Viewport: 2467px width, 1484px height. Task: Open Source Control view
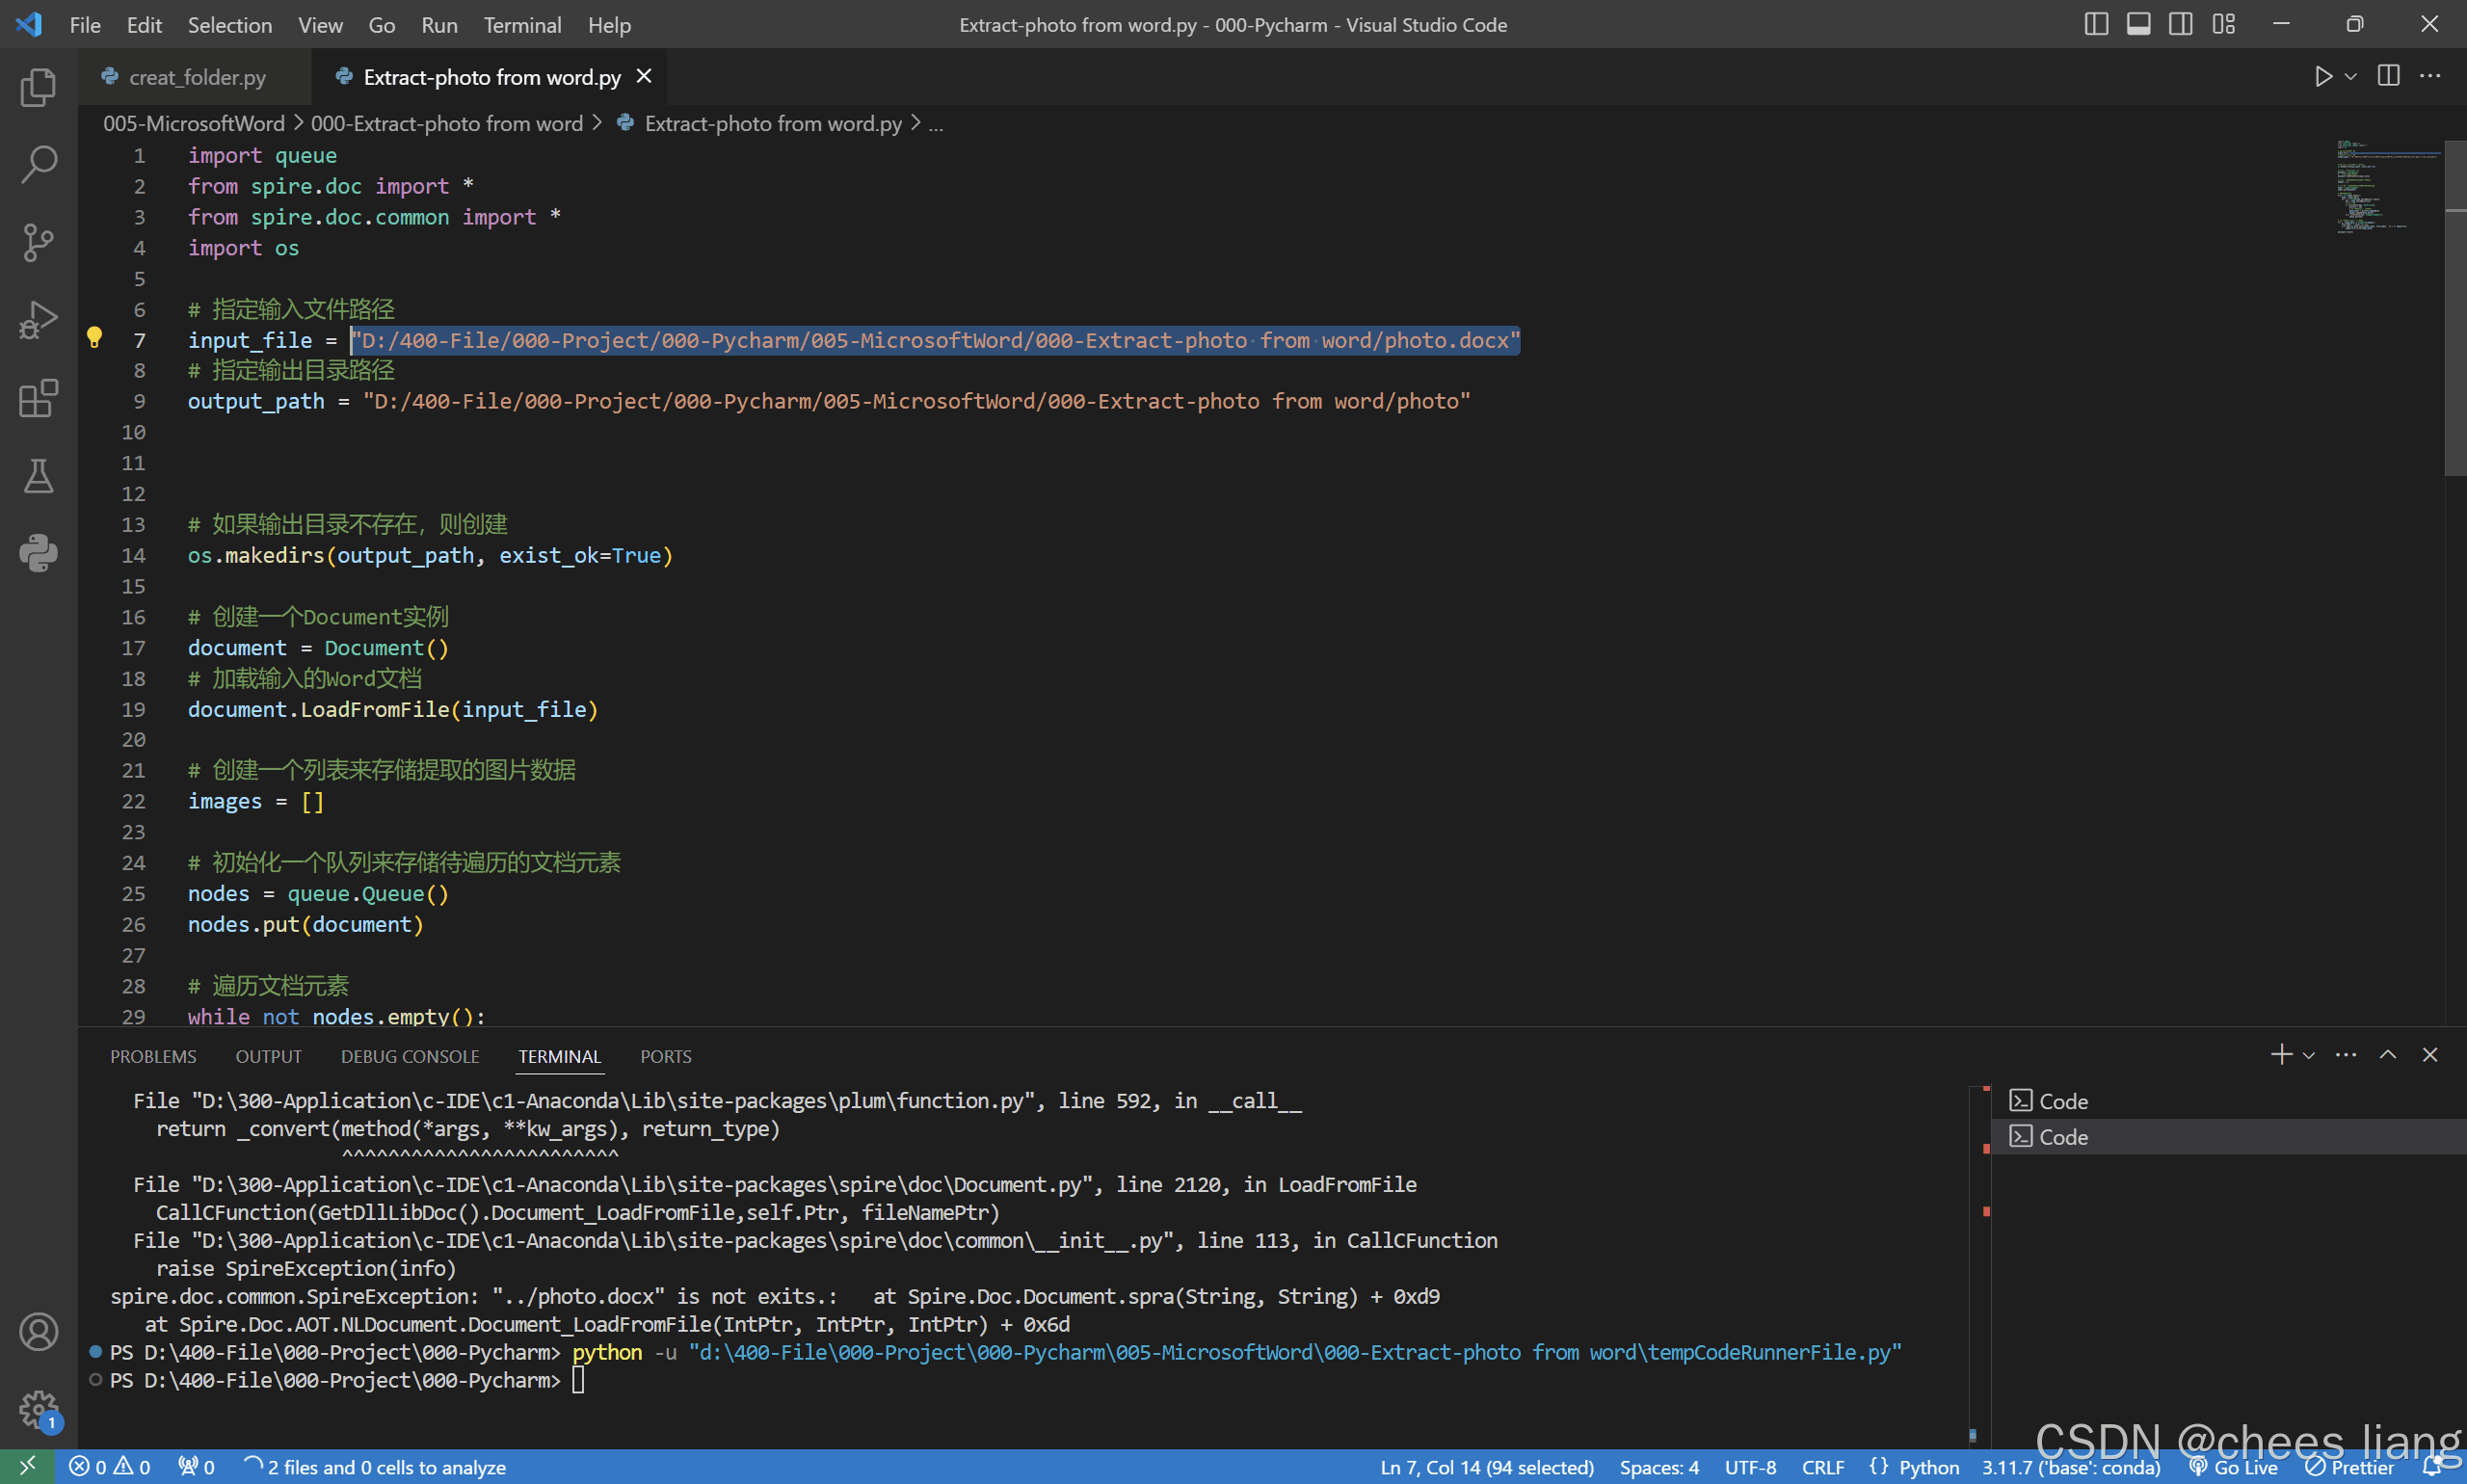[38, 243]
